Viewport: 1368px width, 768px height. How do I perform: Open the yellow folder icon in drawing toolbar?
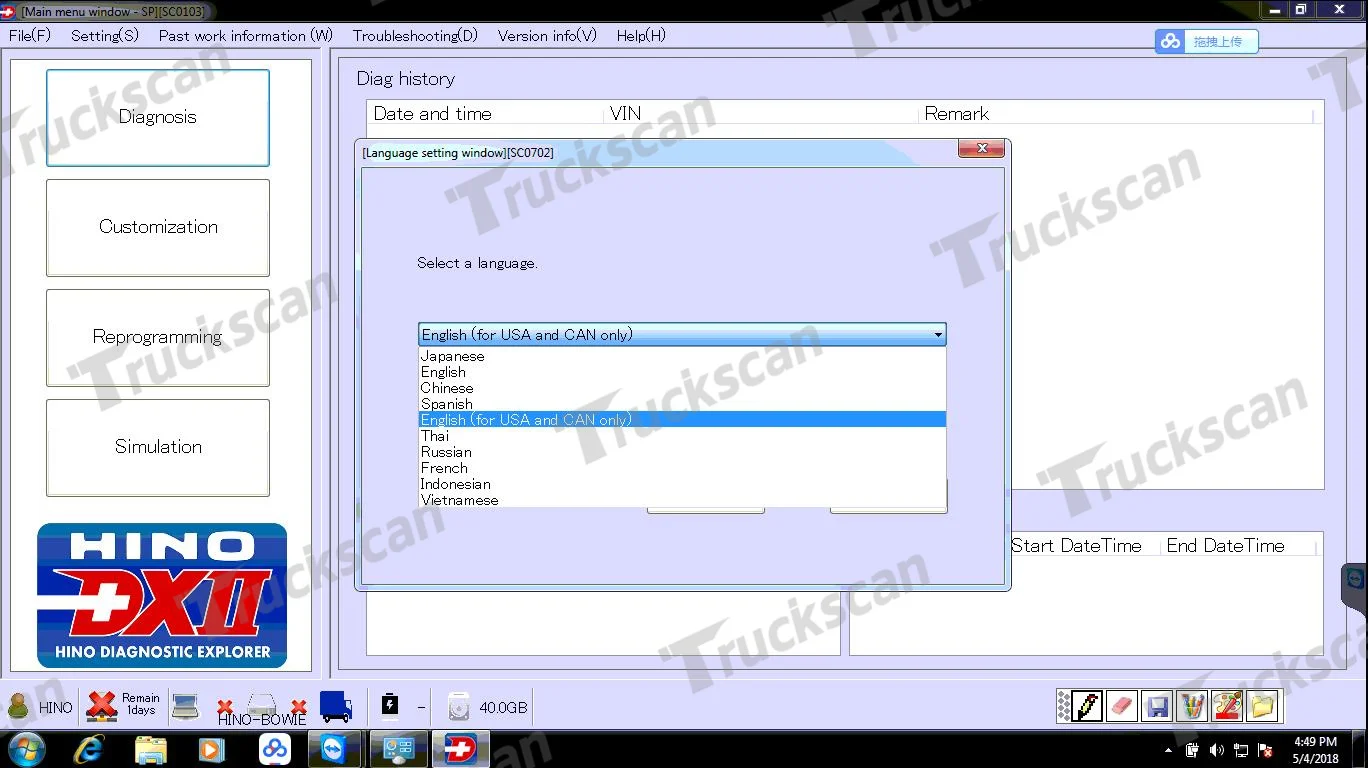(1262, 706)
